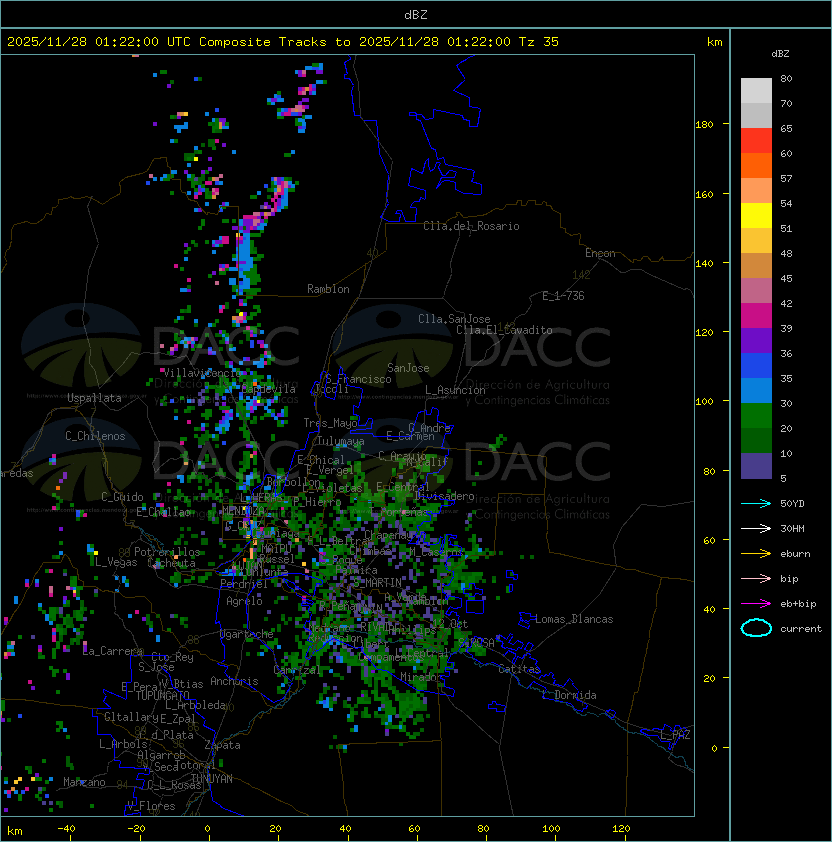Click the Ugarteche map label
The height and width of the screenshot is (842, 832).
point(247,634)
